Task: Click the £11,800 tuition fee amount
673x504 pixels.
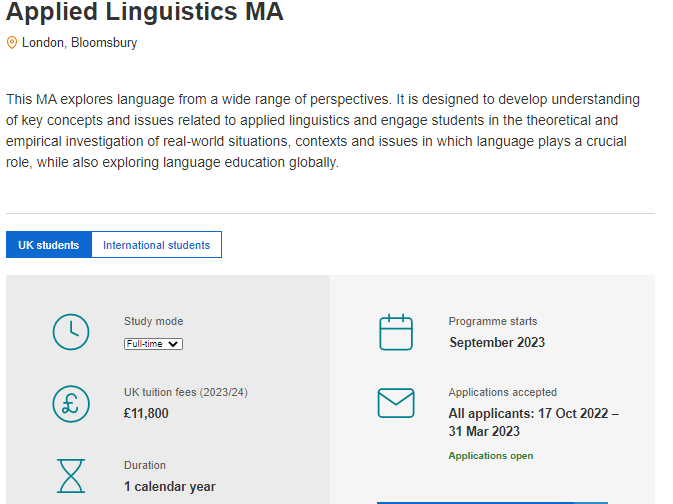Action: click(x=146, y=413)
